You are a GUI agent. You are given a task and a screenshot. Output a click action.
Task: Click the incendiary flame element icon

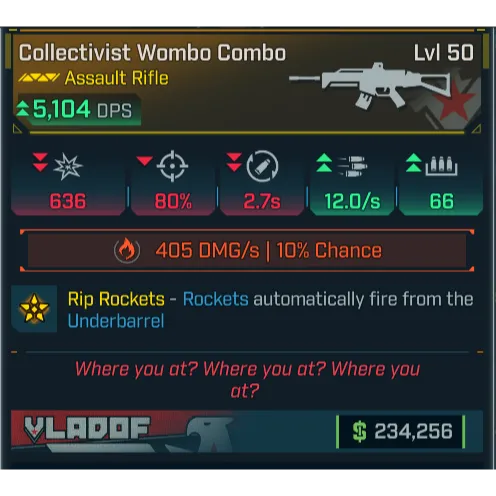click(x=127, y=250)
